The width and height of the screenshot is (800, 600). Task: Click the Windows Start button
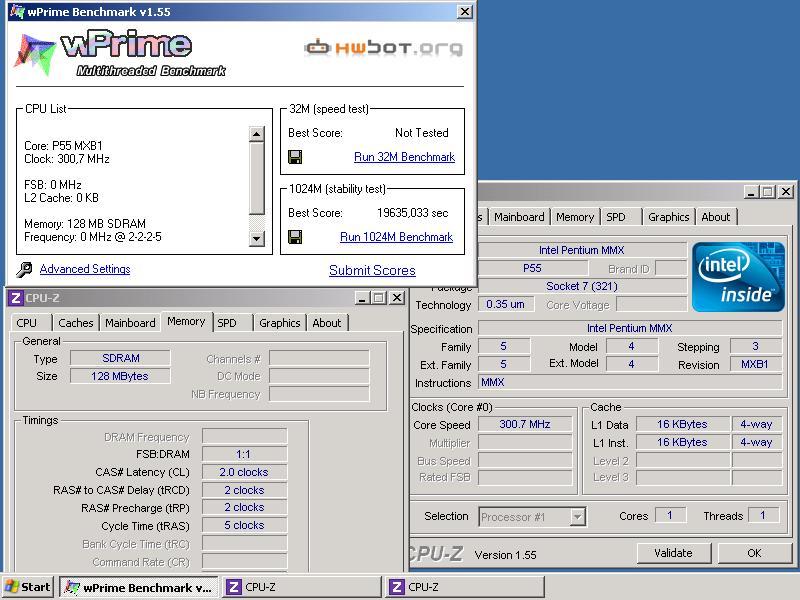pos(29,587)
